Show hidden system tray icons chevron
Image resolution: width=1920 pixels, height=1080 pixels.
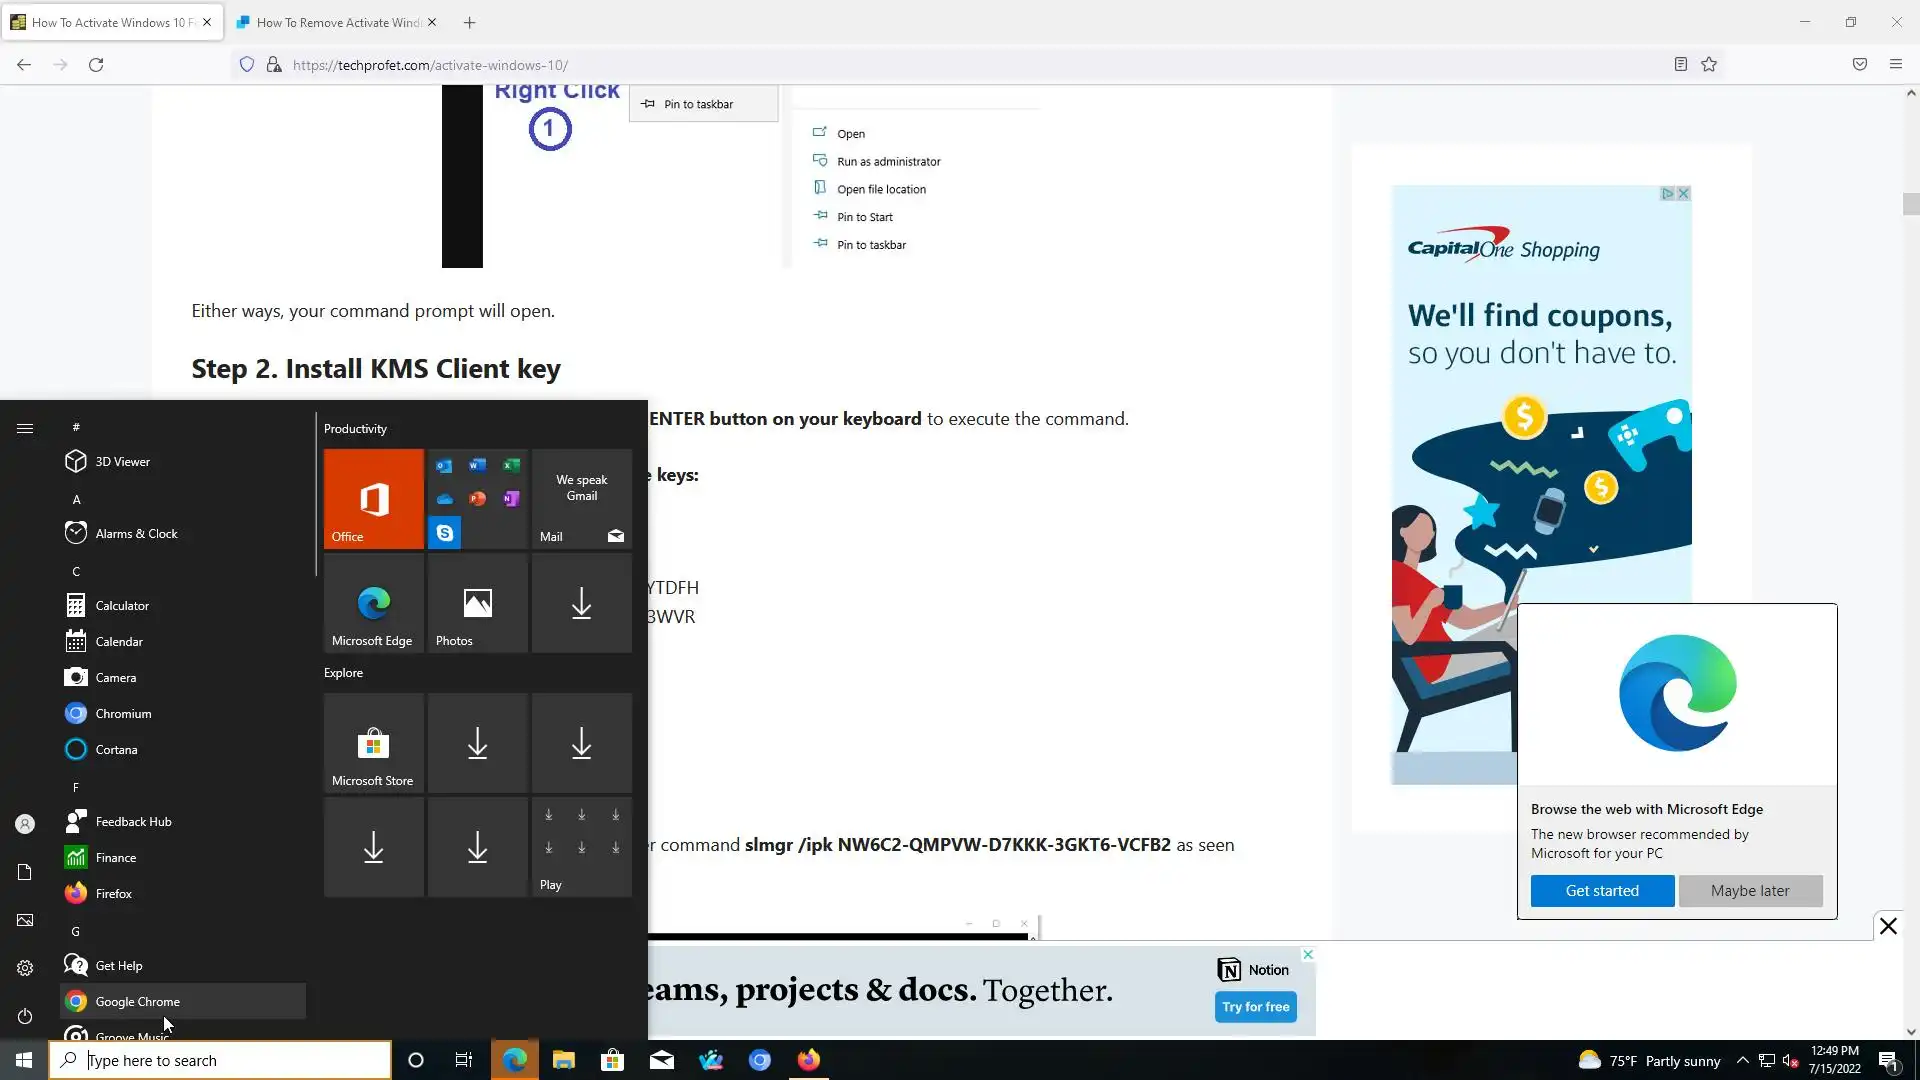coord(1742,1061)
